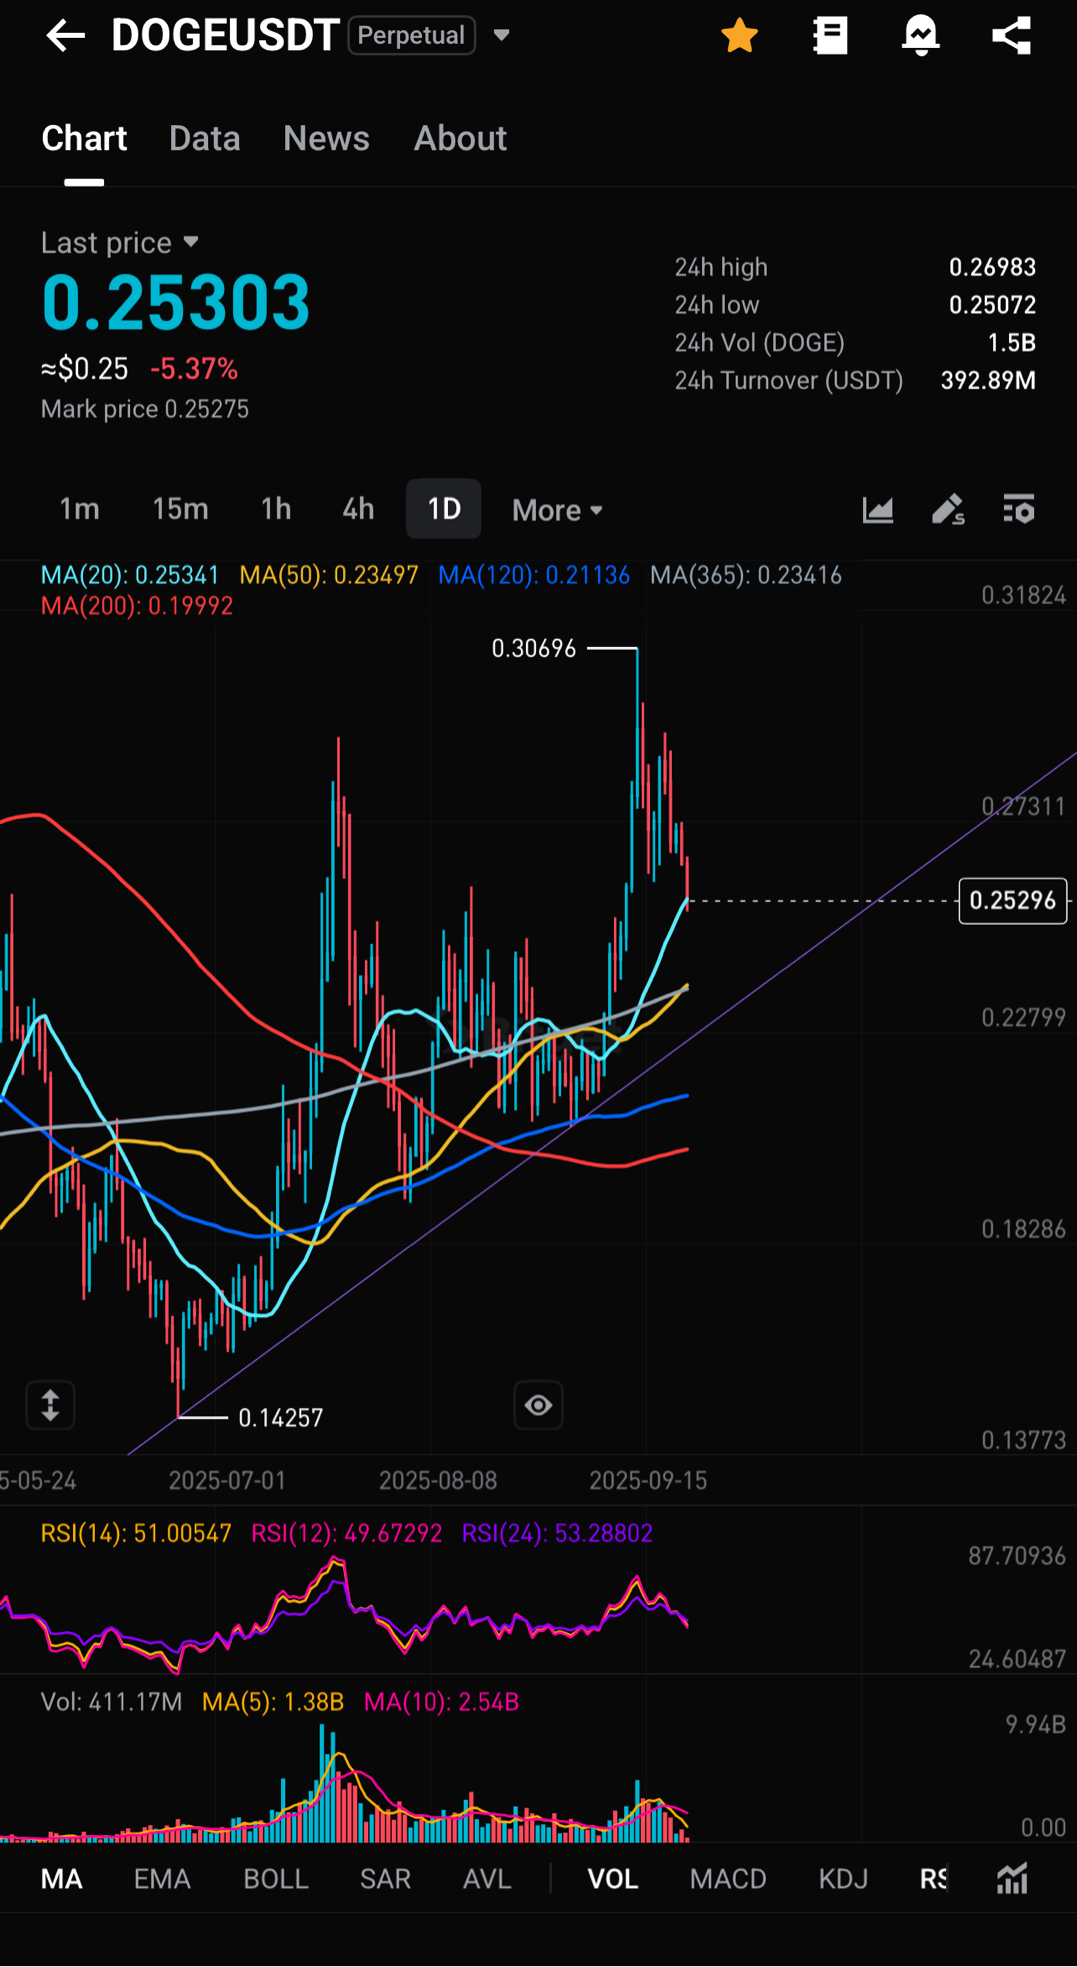Image resolution: width=1077 pixels, height=1967 pixels.
Task: Click the 0.25296 current price marker
Action: pyautogui.click(x=1012, y=900)
